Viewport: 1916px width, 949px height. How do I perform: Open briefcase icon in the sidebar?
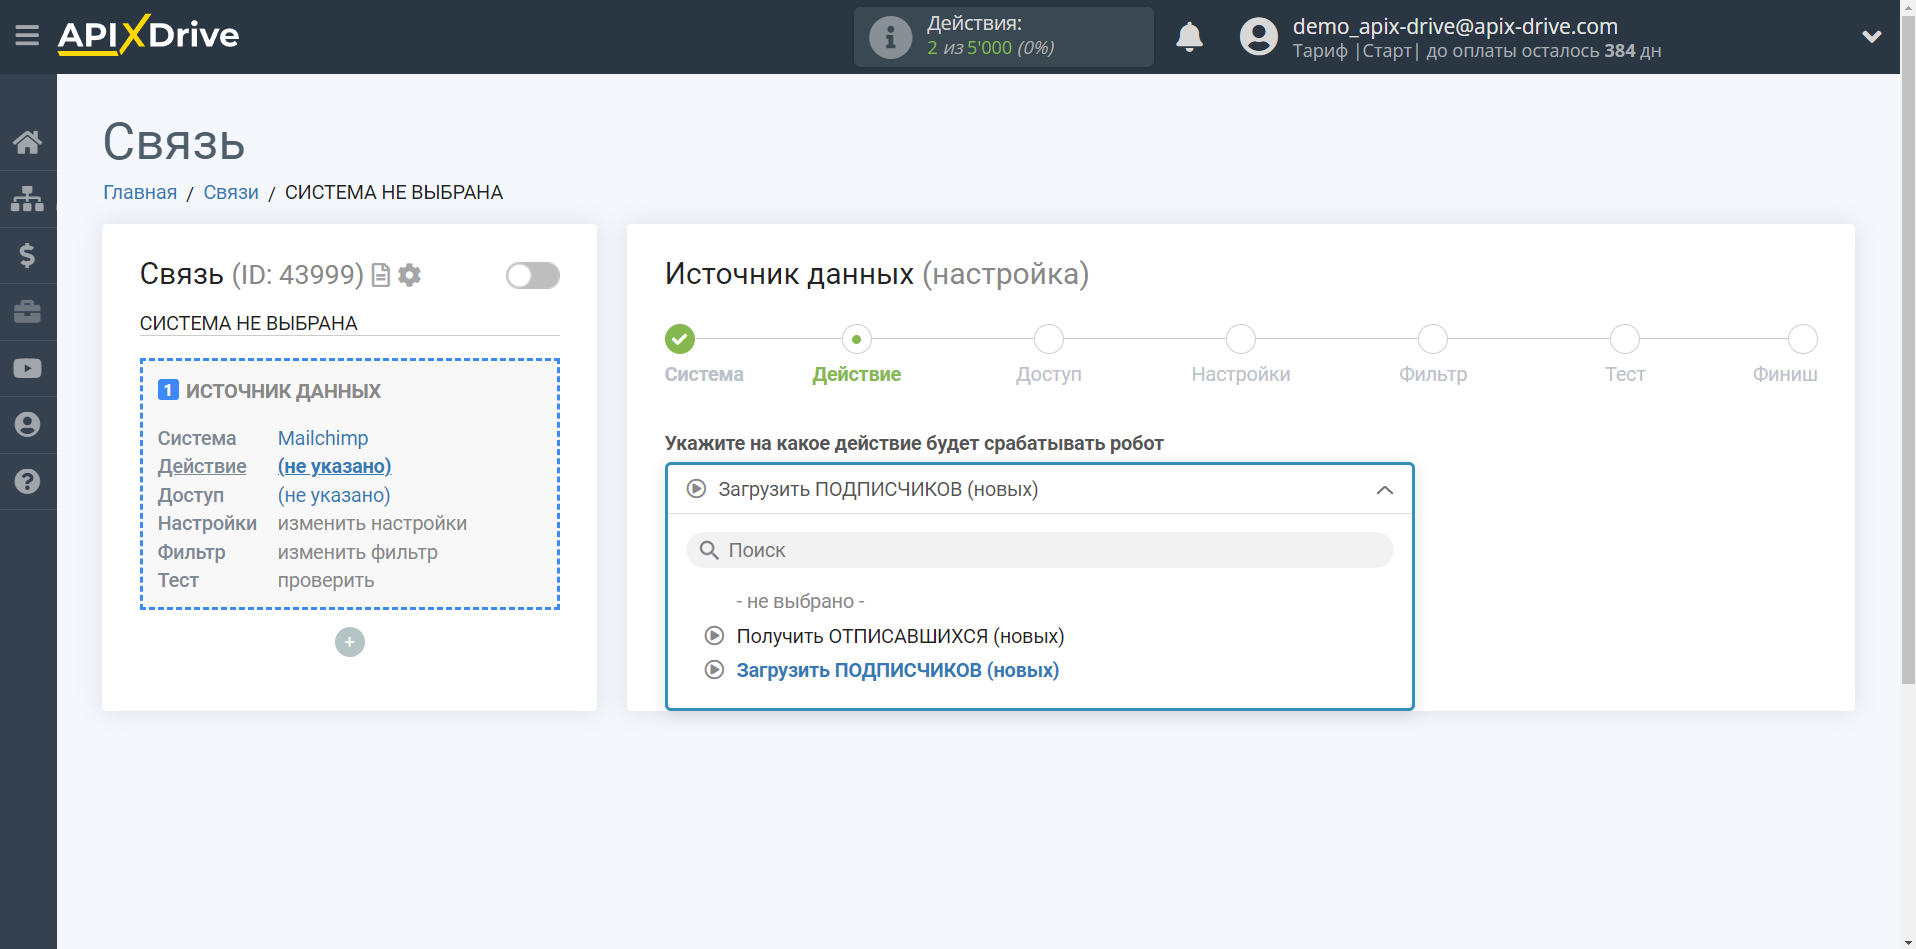coord(28,312)
